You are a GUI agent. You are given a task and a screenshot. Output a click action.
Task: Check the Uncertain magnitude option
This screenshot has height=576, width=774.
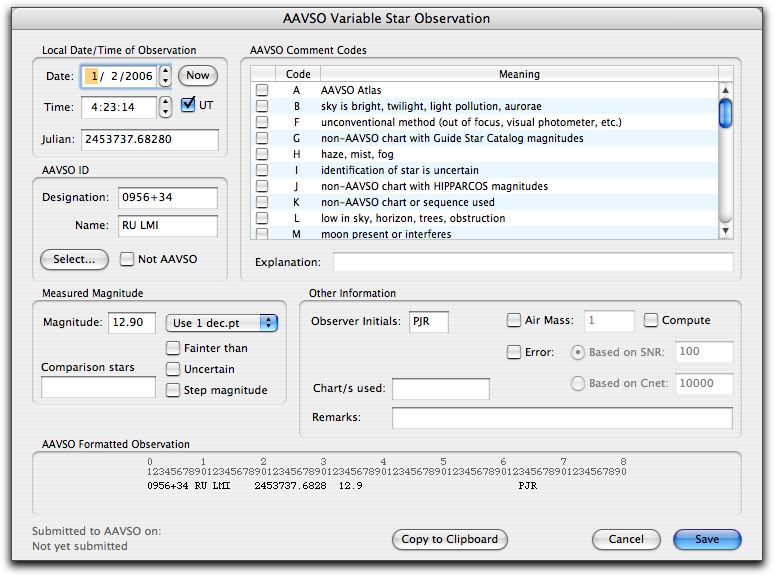pos(173,369)
